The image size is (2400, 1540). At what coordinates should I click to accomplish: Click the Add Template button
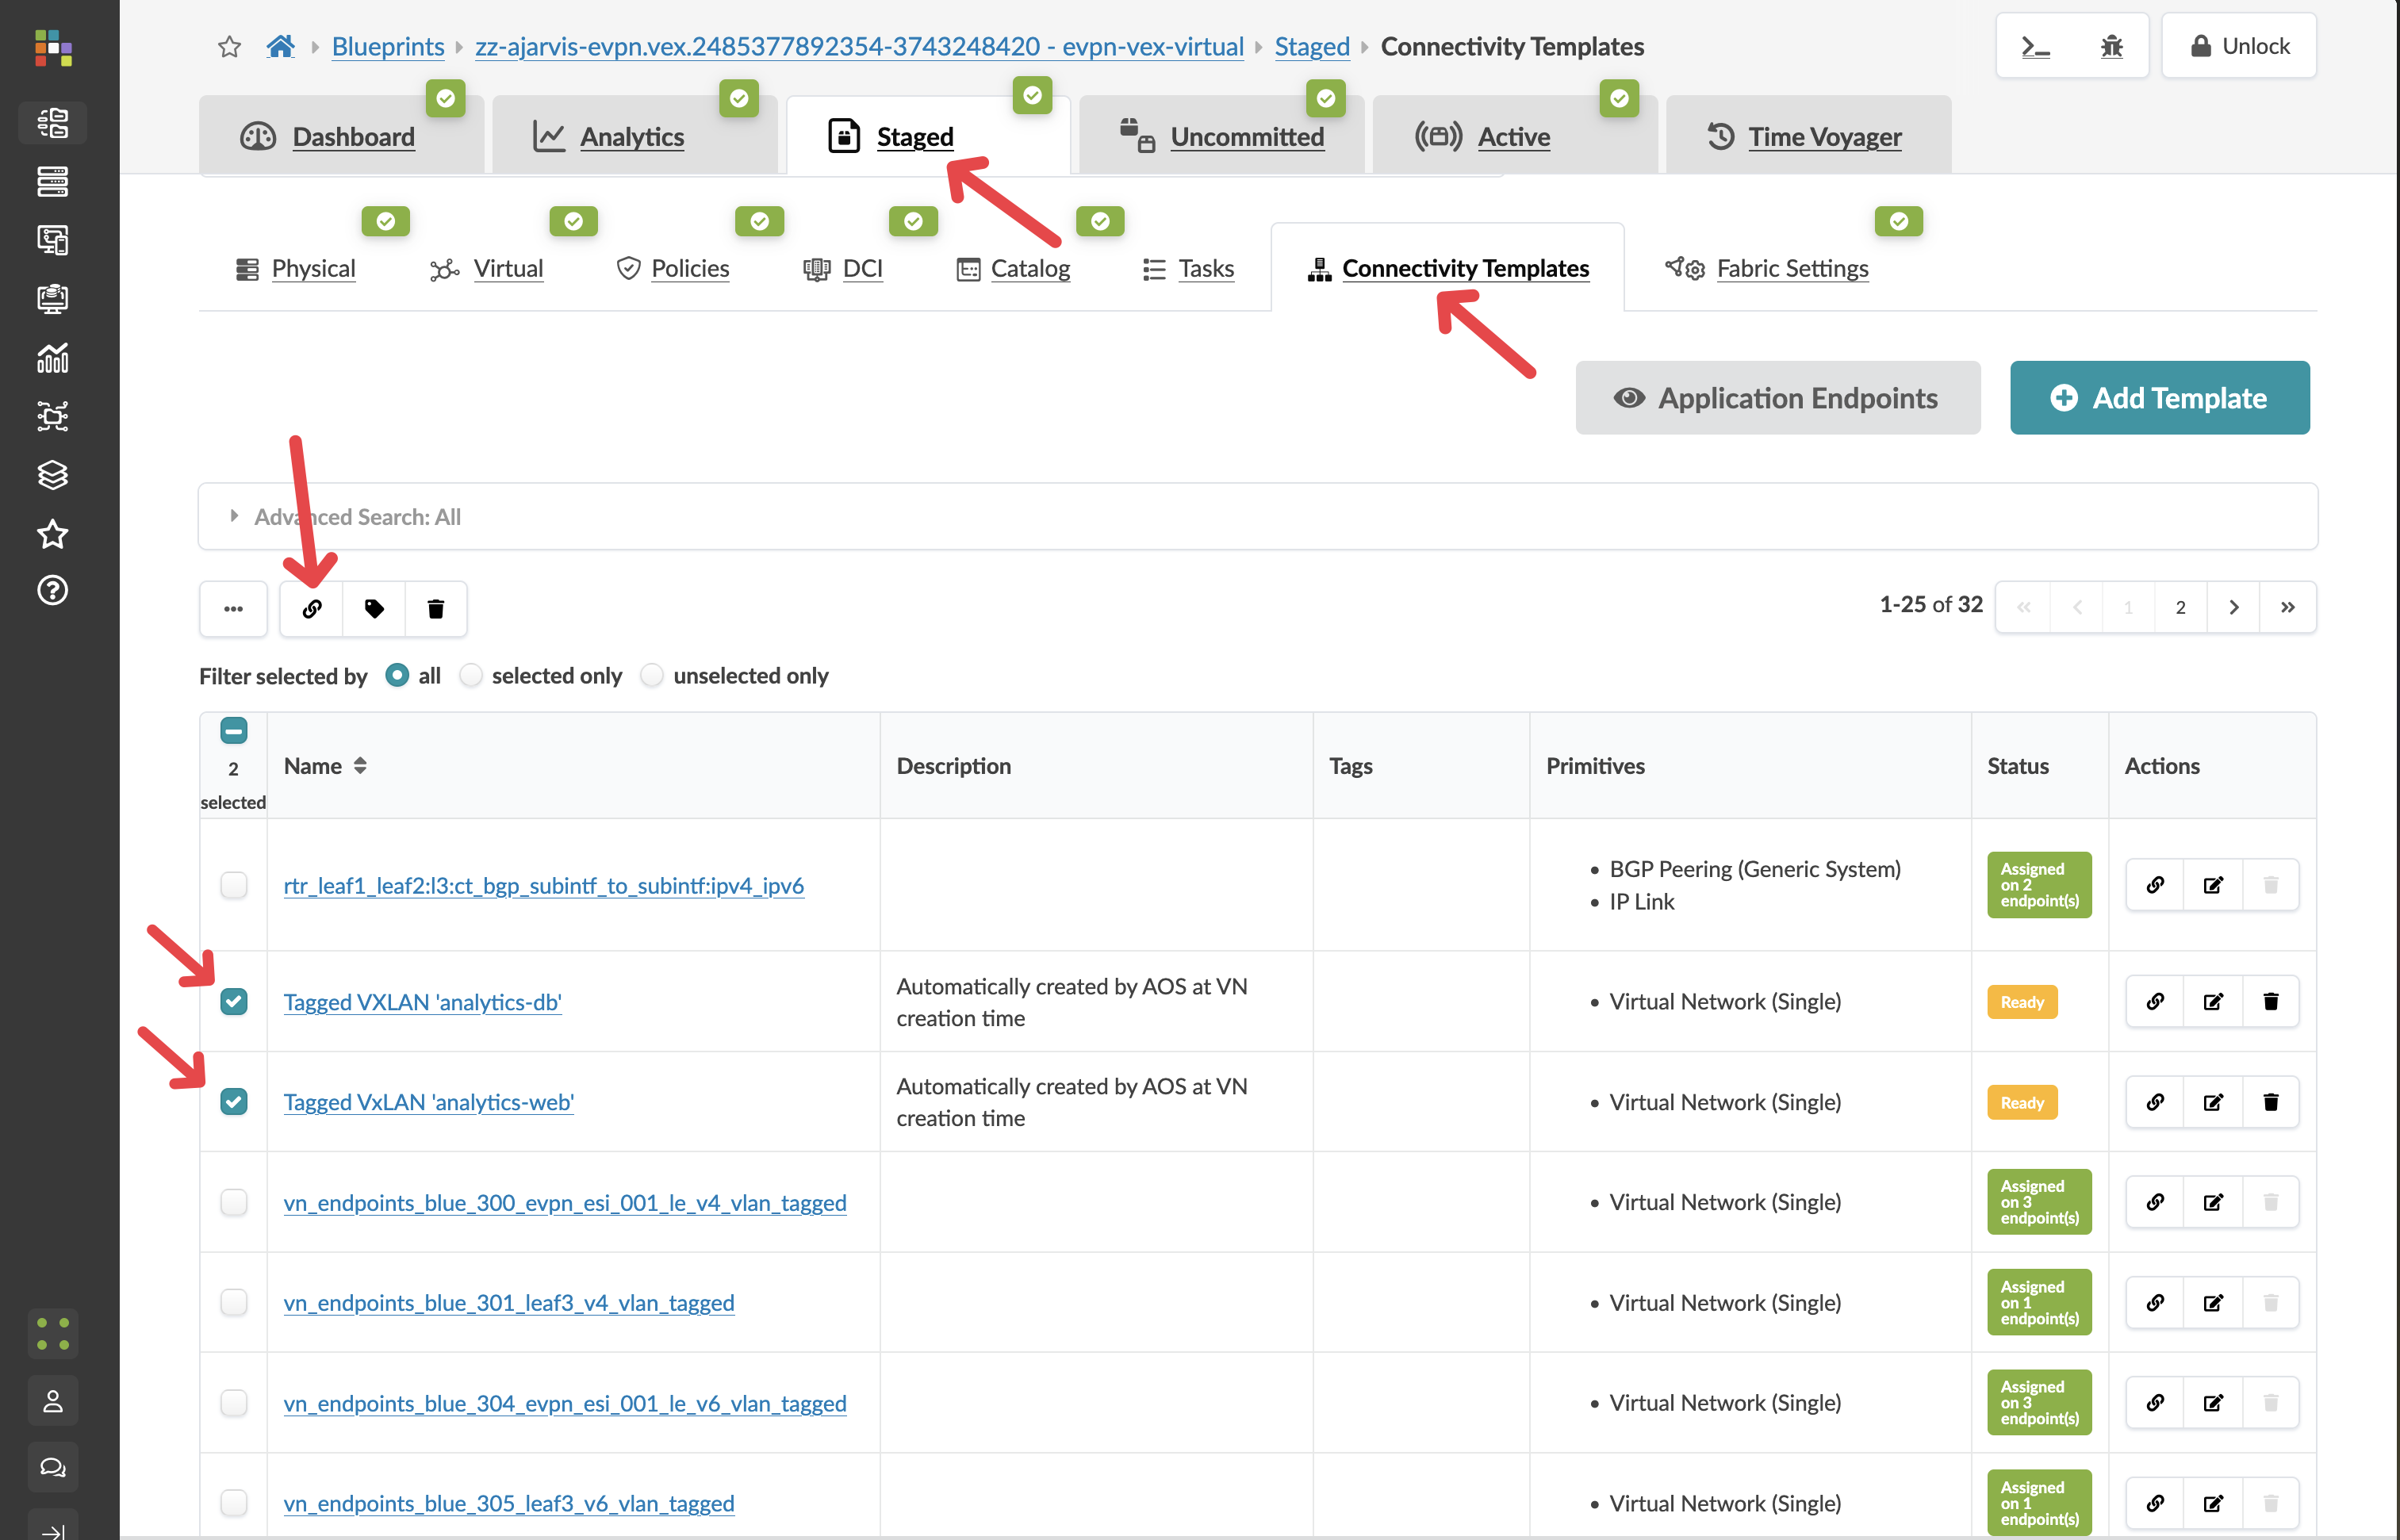(x=2159, y=398)
